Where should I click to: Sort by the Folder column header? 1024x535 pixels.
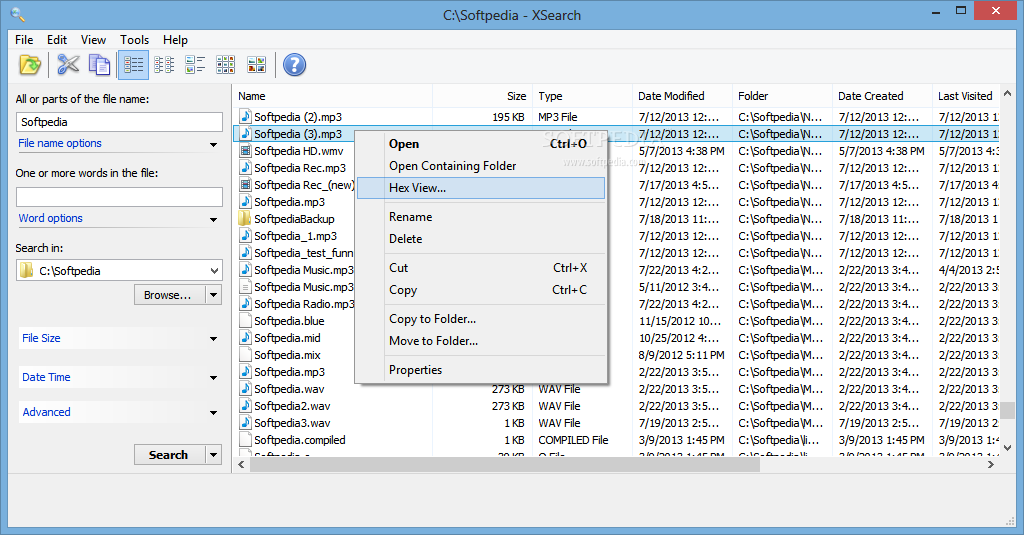coord(782,96)
